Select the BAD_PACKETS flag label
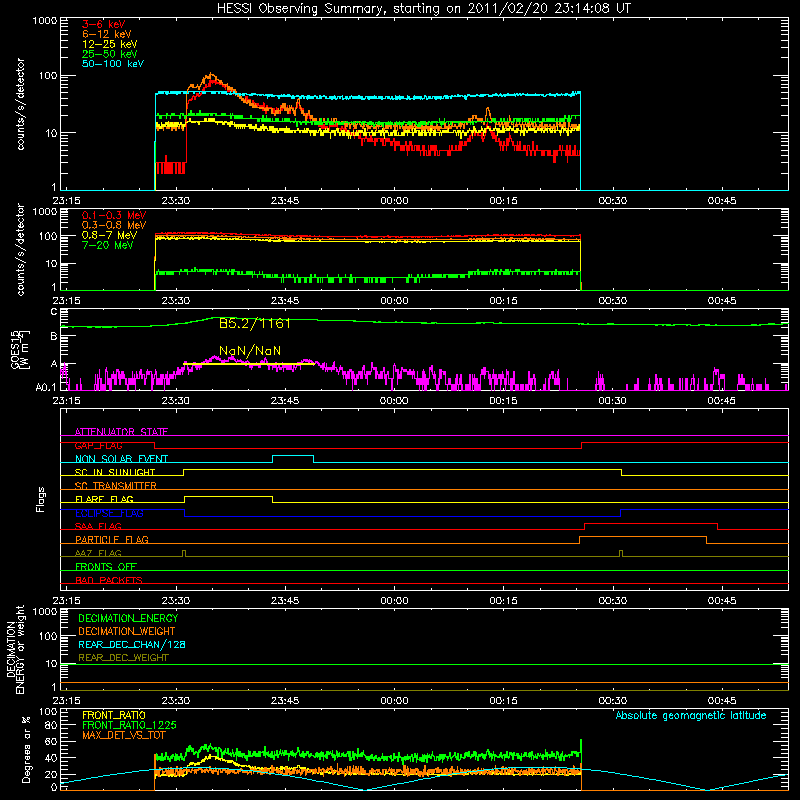 [x=109, y=580]
